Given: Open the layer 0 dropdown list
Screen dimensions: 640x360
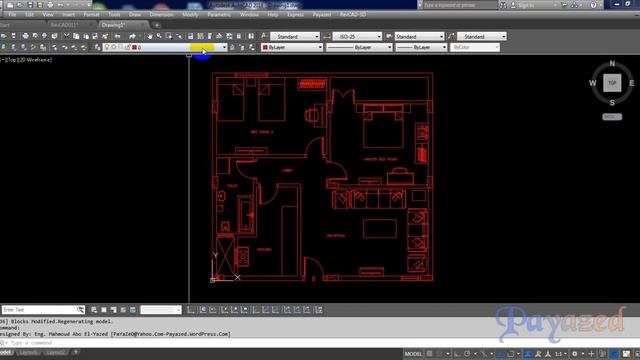Looking at the screenshot, I should coord(224,47).
